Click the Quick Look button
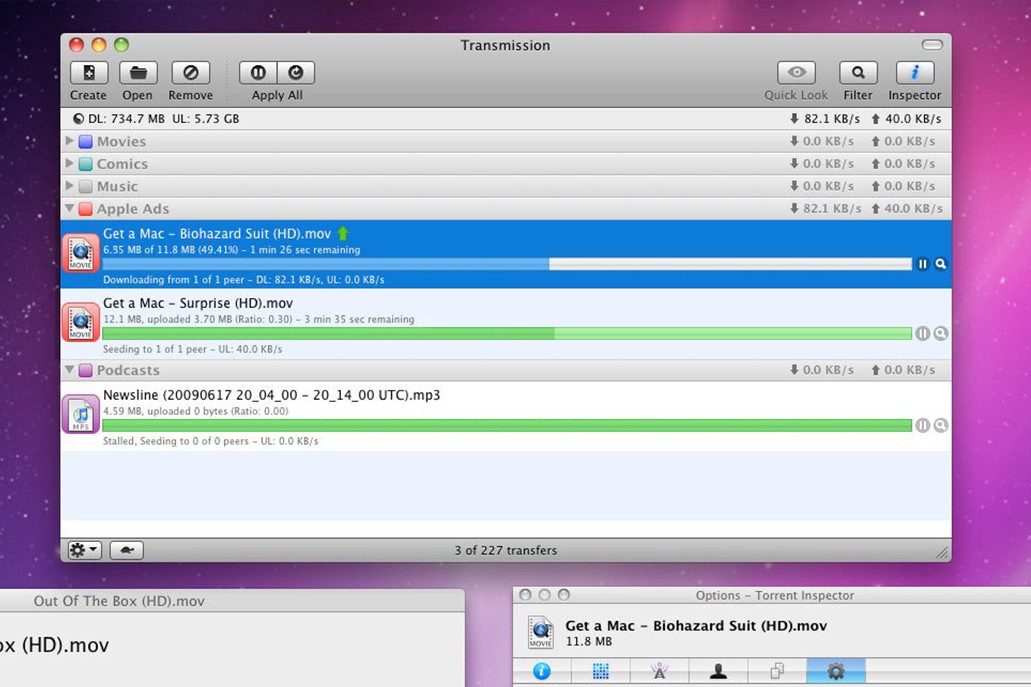 [x=796, y=73]
